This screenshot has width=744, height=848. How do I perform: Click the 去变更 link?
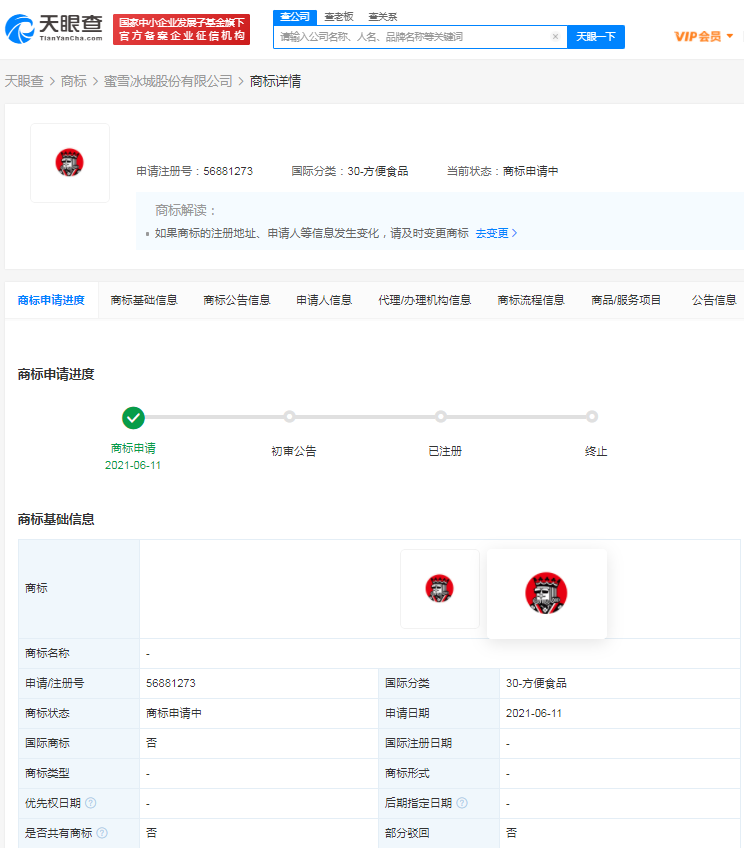496,233
